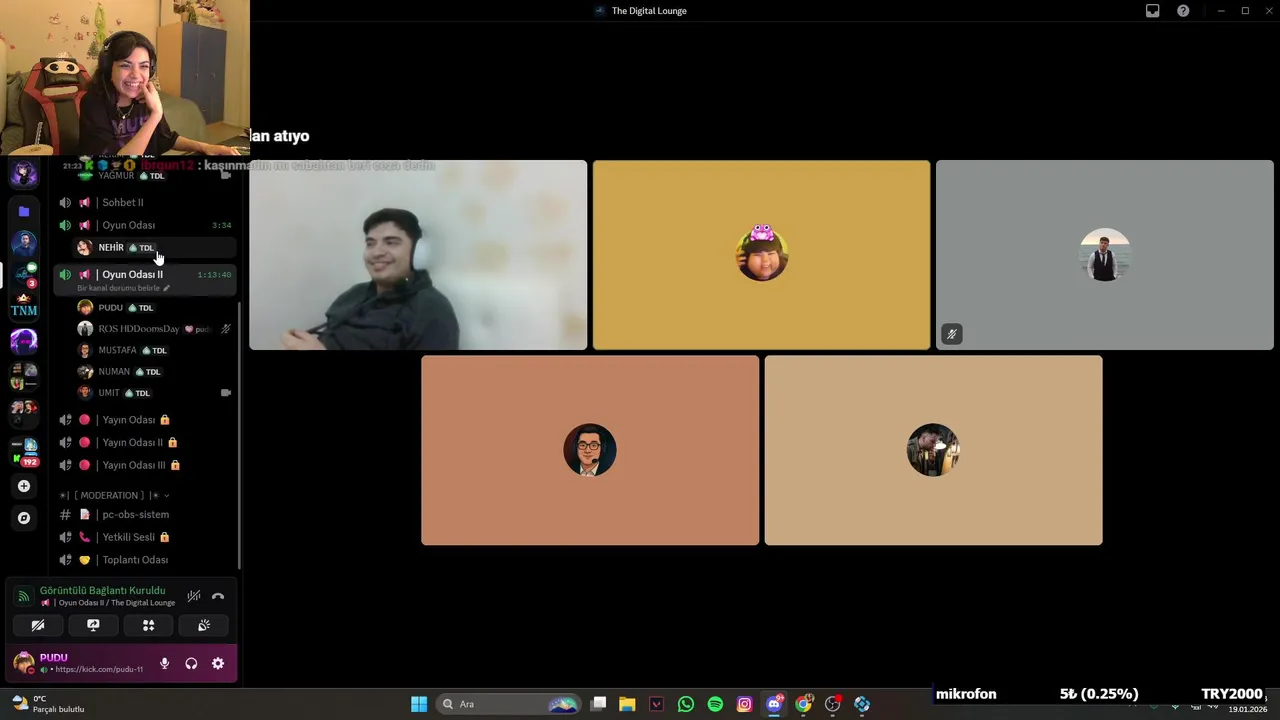This screenshot has width=1280, height=720.
Task: Focus the gray muted participant tile
Action: point(1104,255)
